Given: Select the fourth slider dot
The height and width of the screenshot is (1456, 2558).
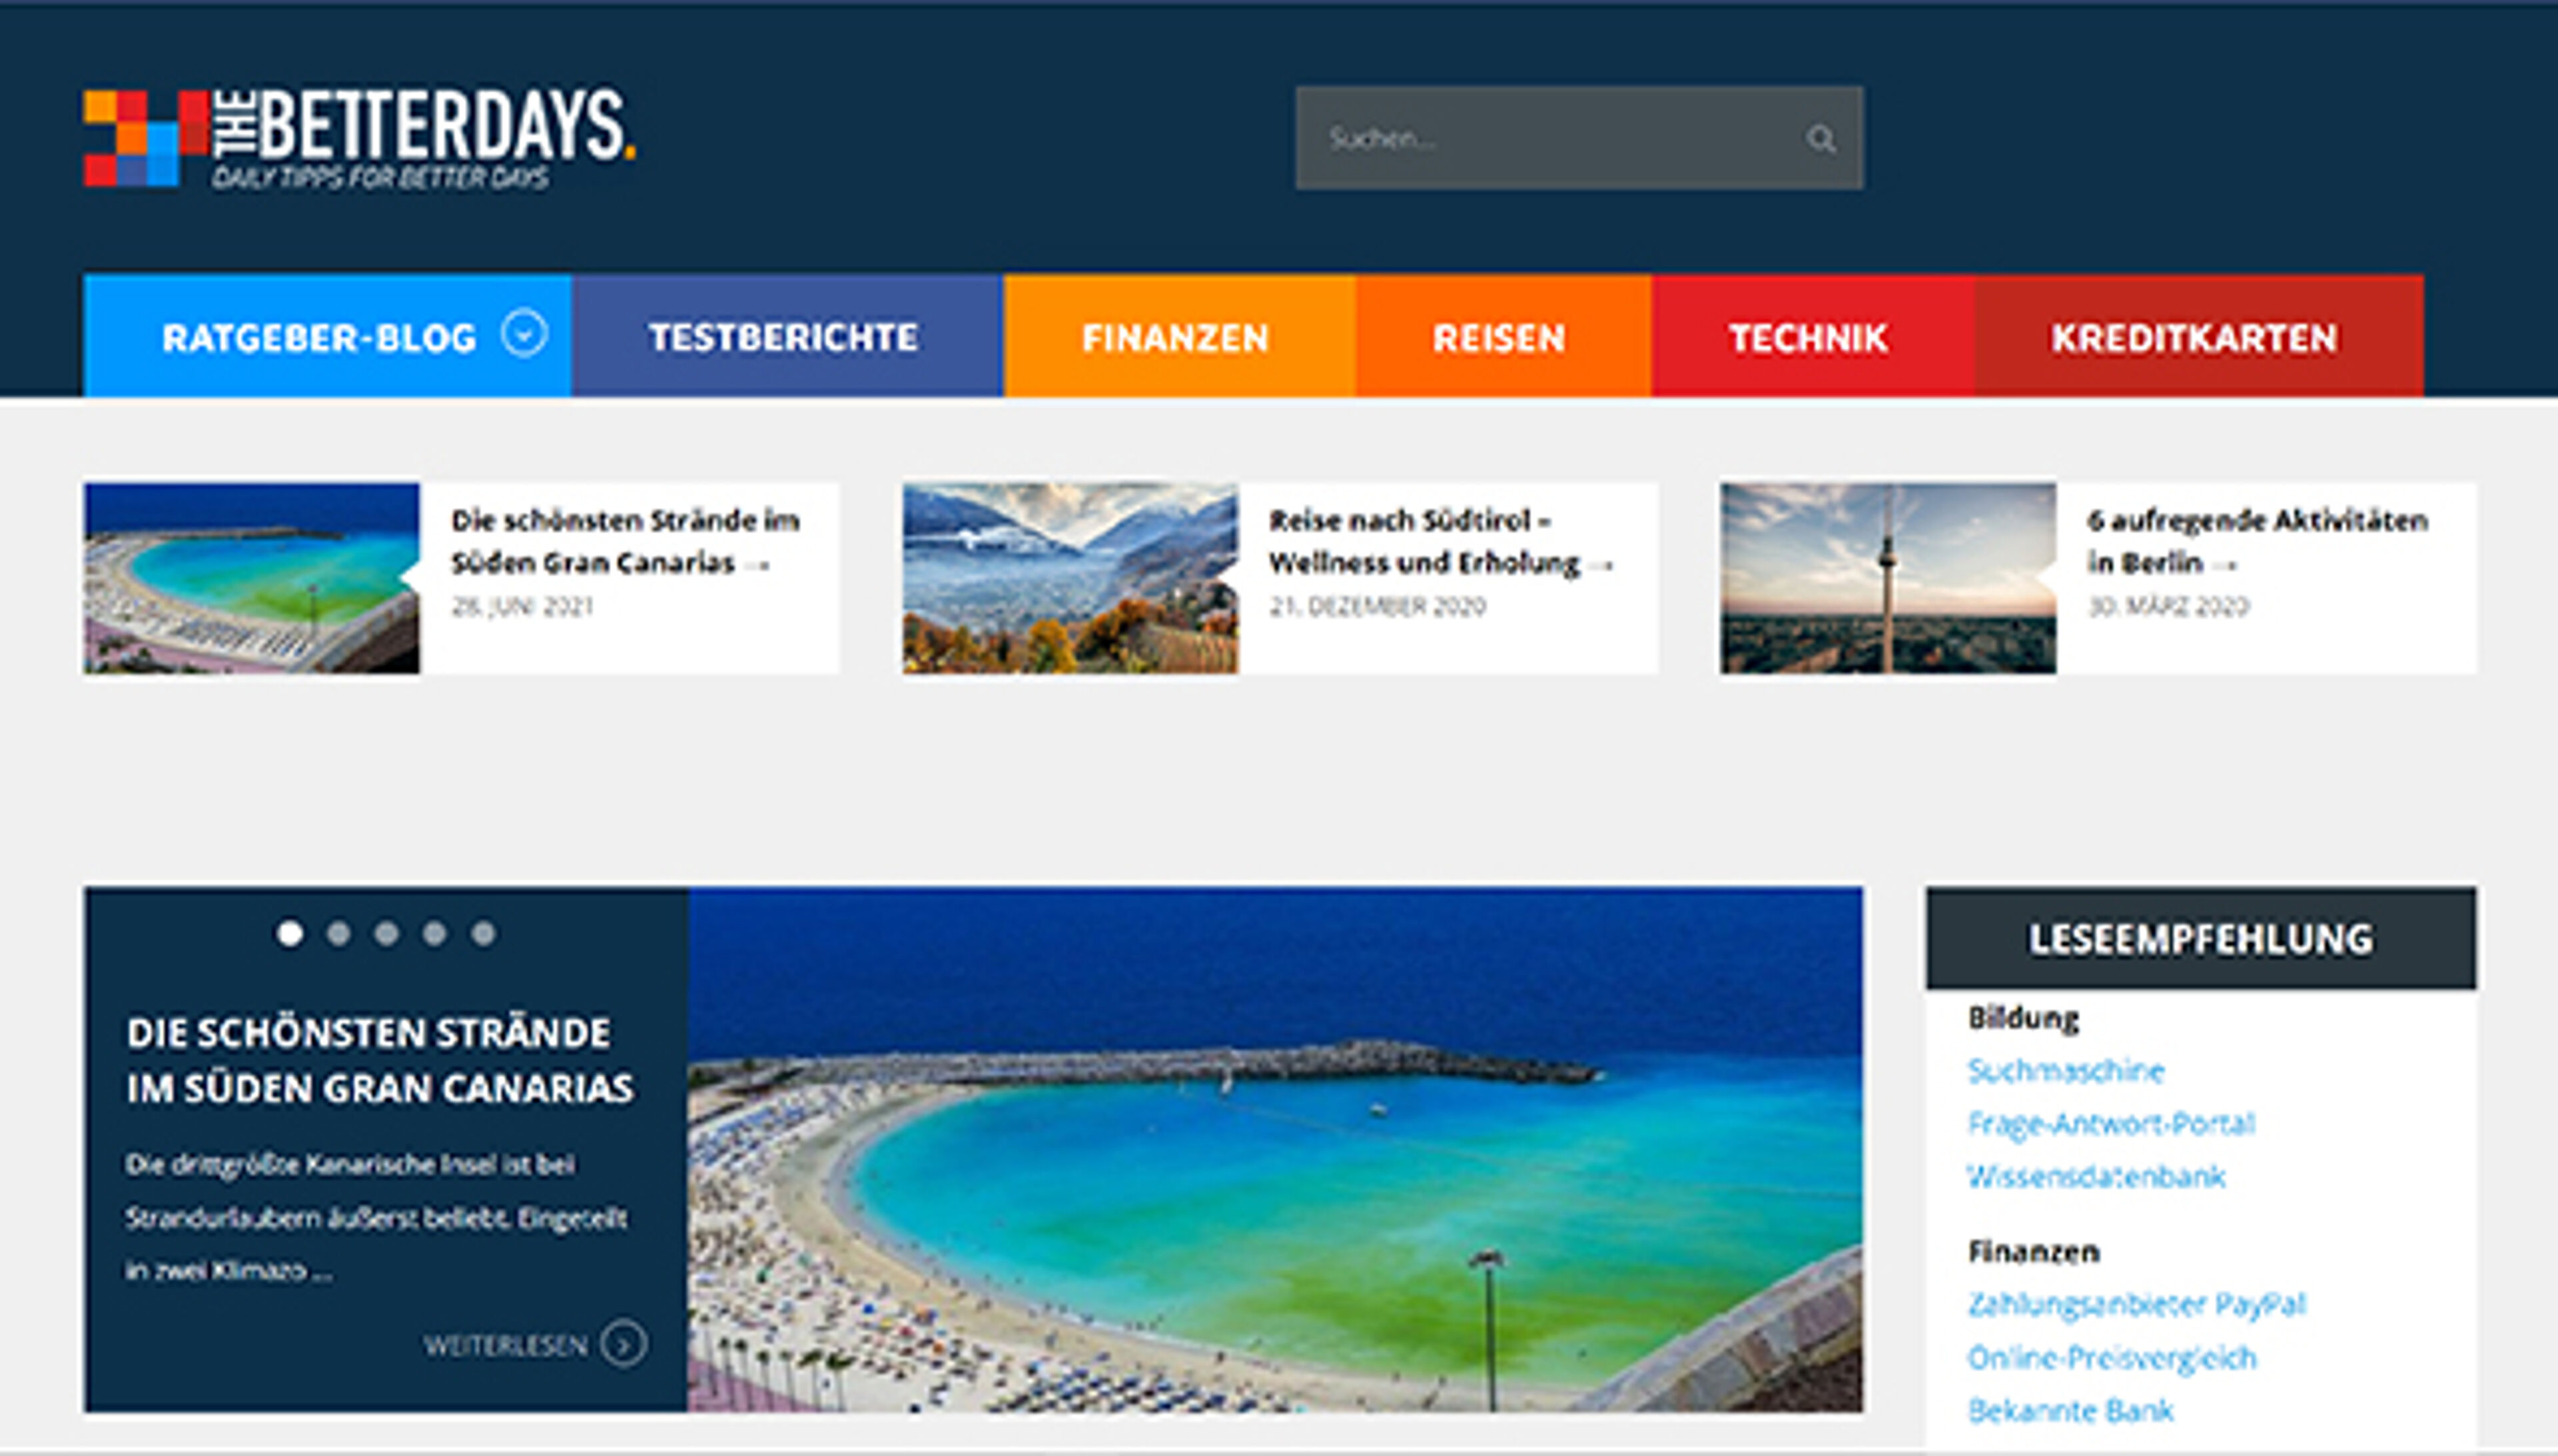Looking at the screenshot, I should pos(435,933).
